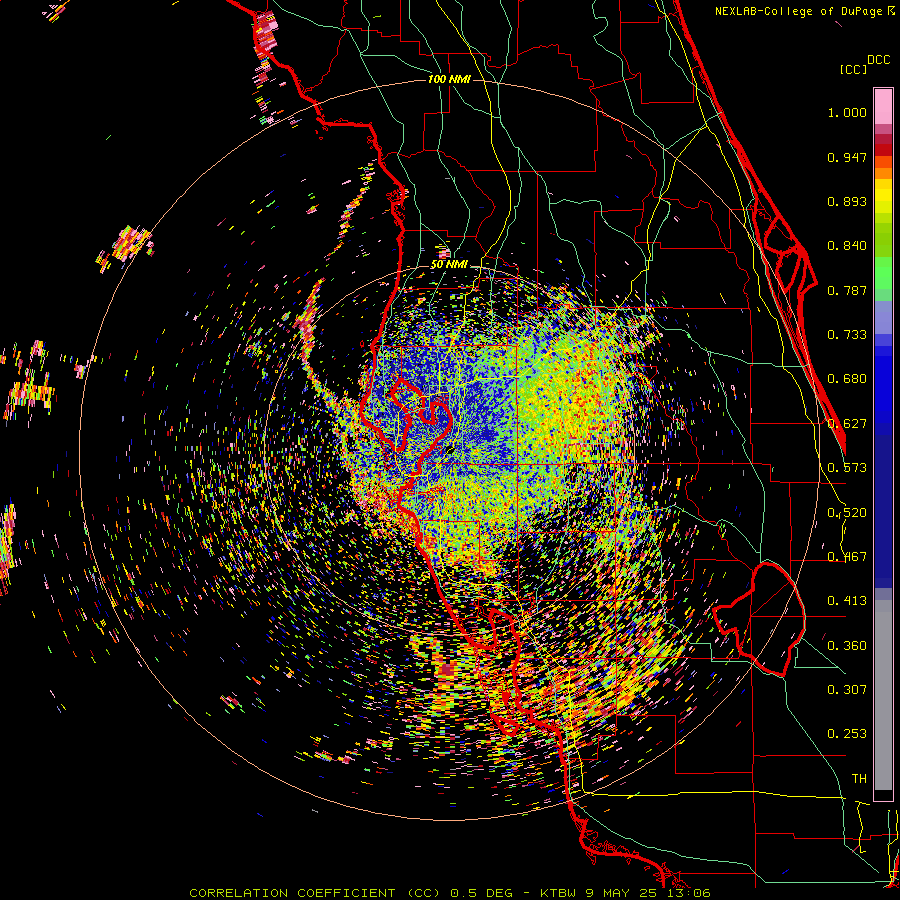Click the 0.253 scale value
This screenshot has height=900, width=900.
847,734
